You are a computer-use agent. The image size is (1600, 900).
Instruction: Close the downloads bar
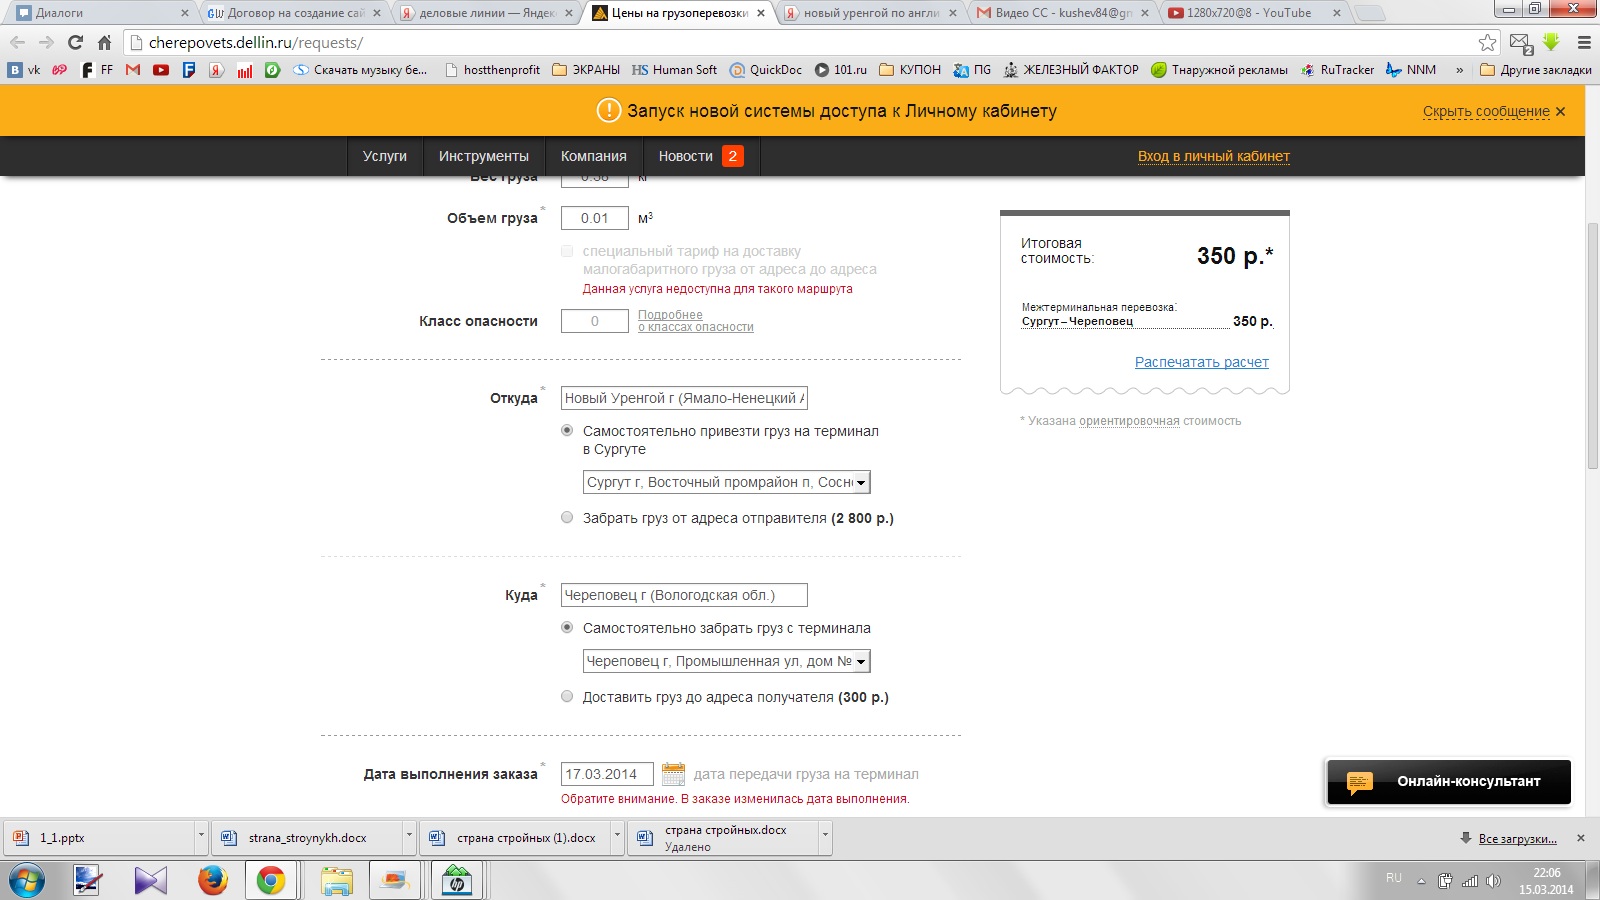click(1581, 838)
